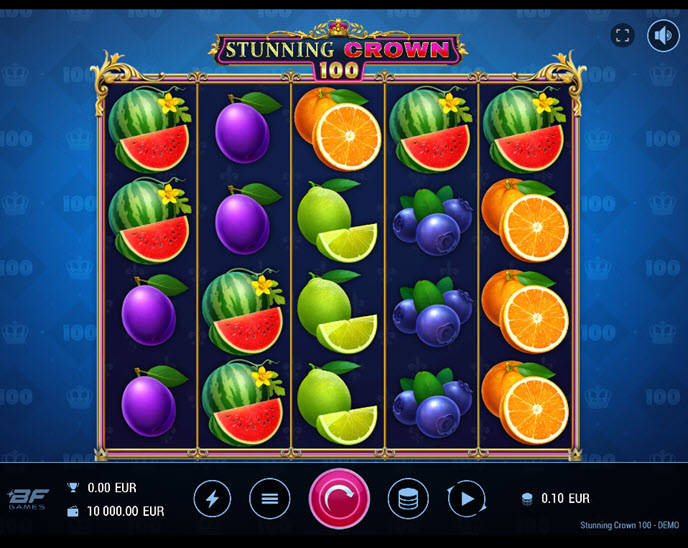The image size is (688, 548).
Task: Click the bottom blueberry symbol on fourth reel
Action: (433, 404)
